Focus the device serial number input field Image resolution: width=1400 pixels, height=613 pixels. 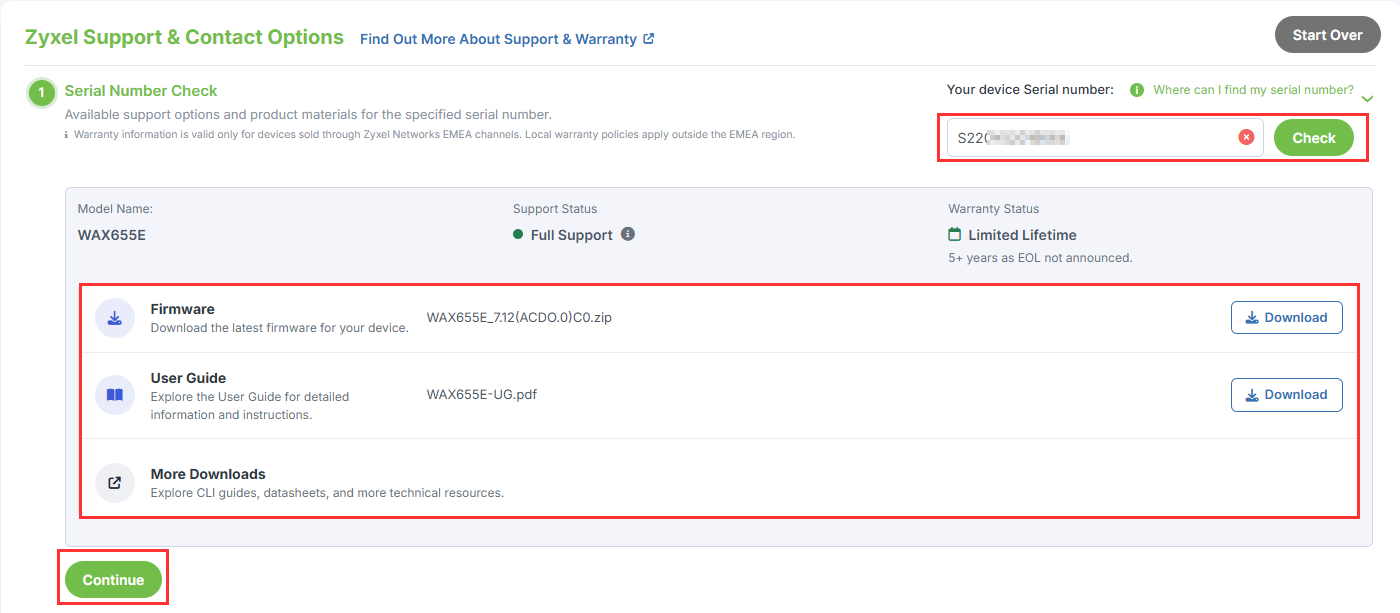[1105, 138]
